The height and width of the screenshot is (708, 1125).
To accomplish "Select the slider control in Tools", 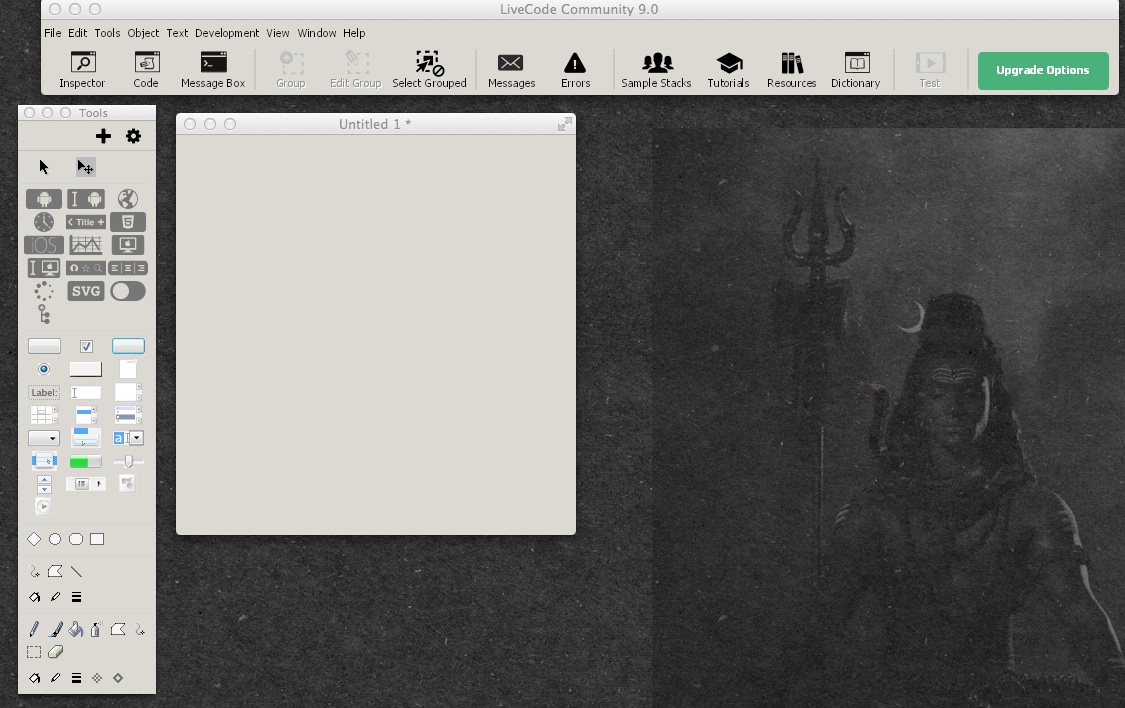I will pyautogui.click(x=128, y=461).
